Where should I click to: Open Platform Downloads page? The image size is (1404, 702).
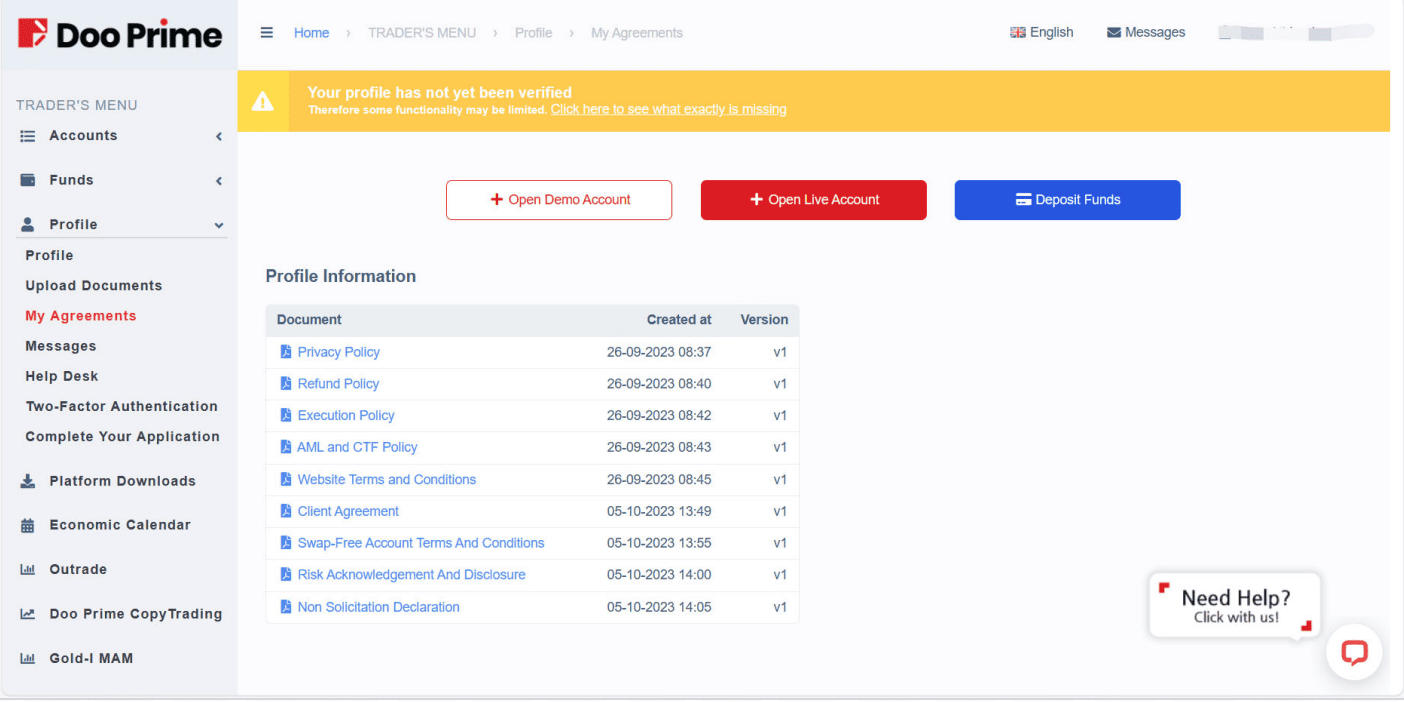(x=122, y=481)
